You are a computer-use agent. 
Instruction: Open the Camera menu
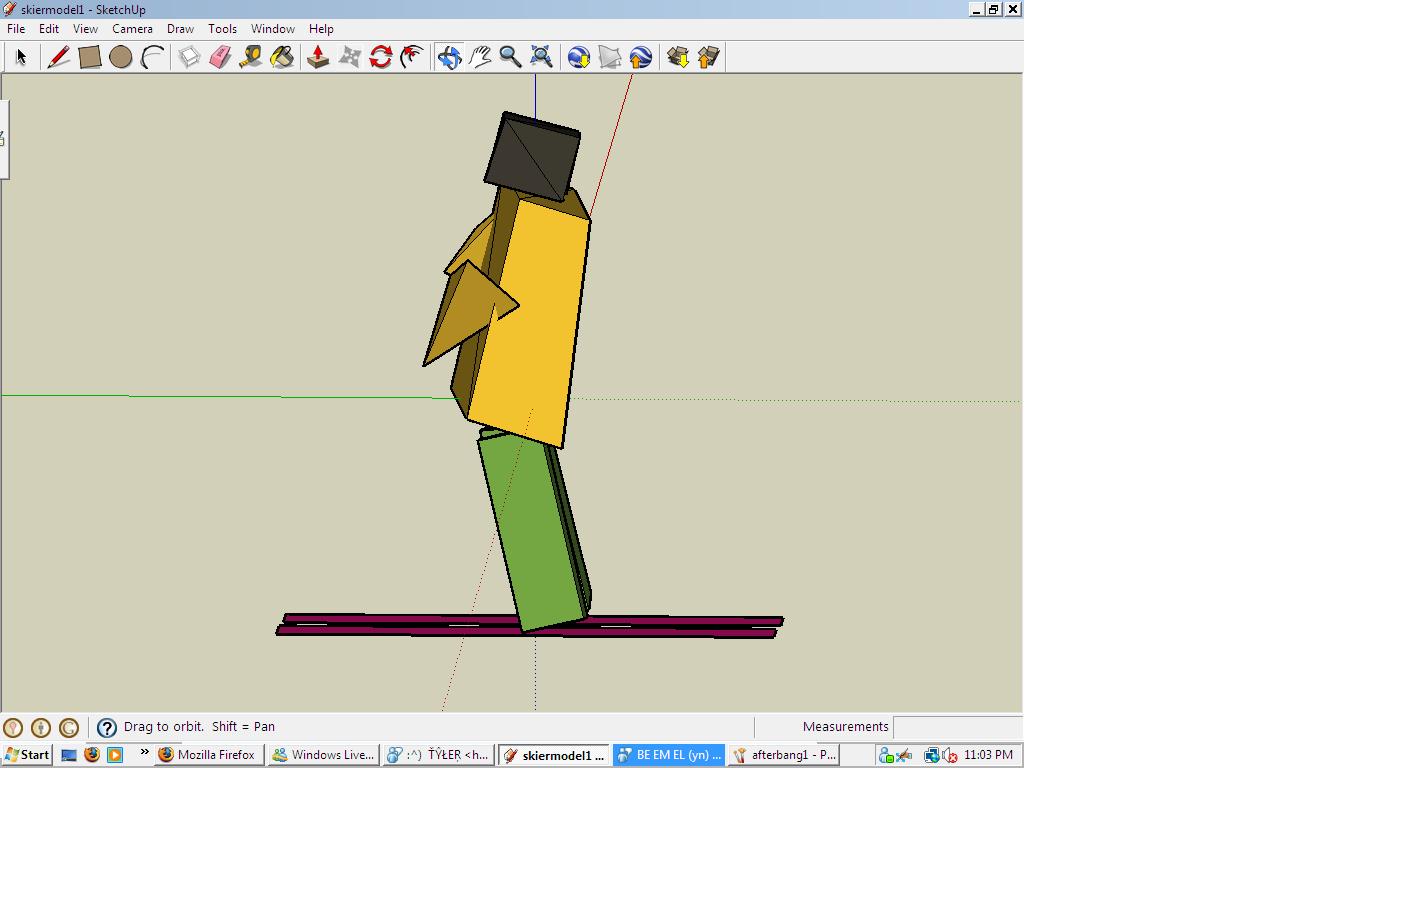click(x=132, y=29)
